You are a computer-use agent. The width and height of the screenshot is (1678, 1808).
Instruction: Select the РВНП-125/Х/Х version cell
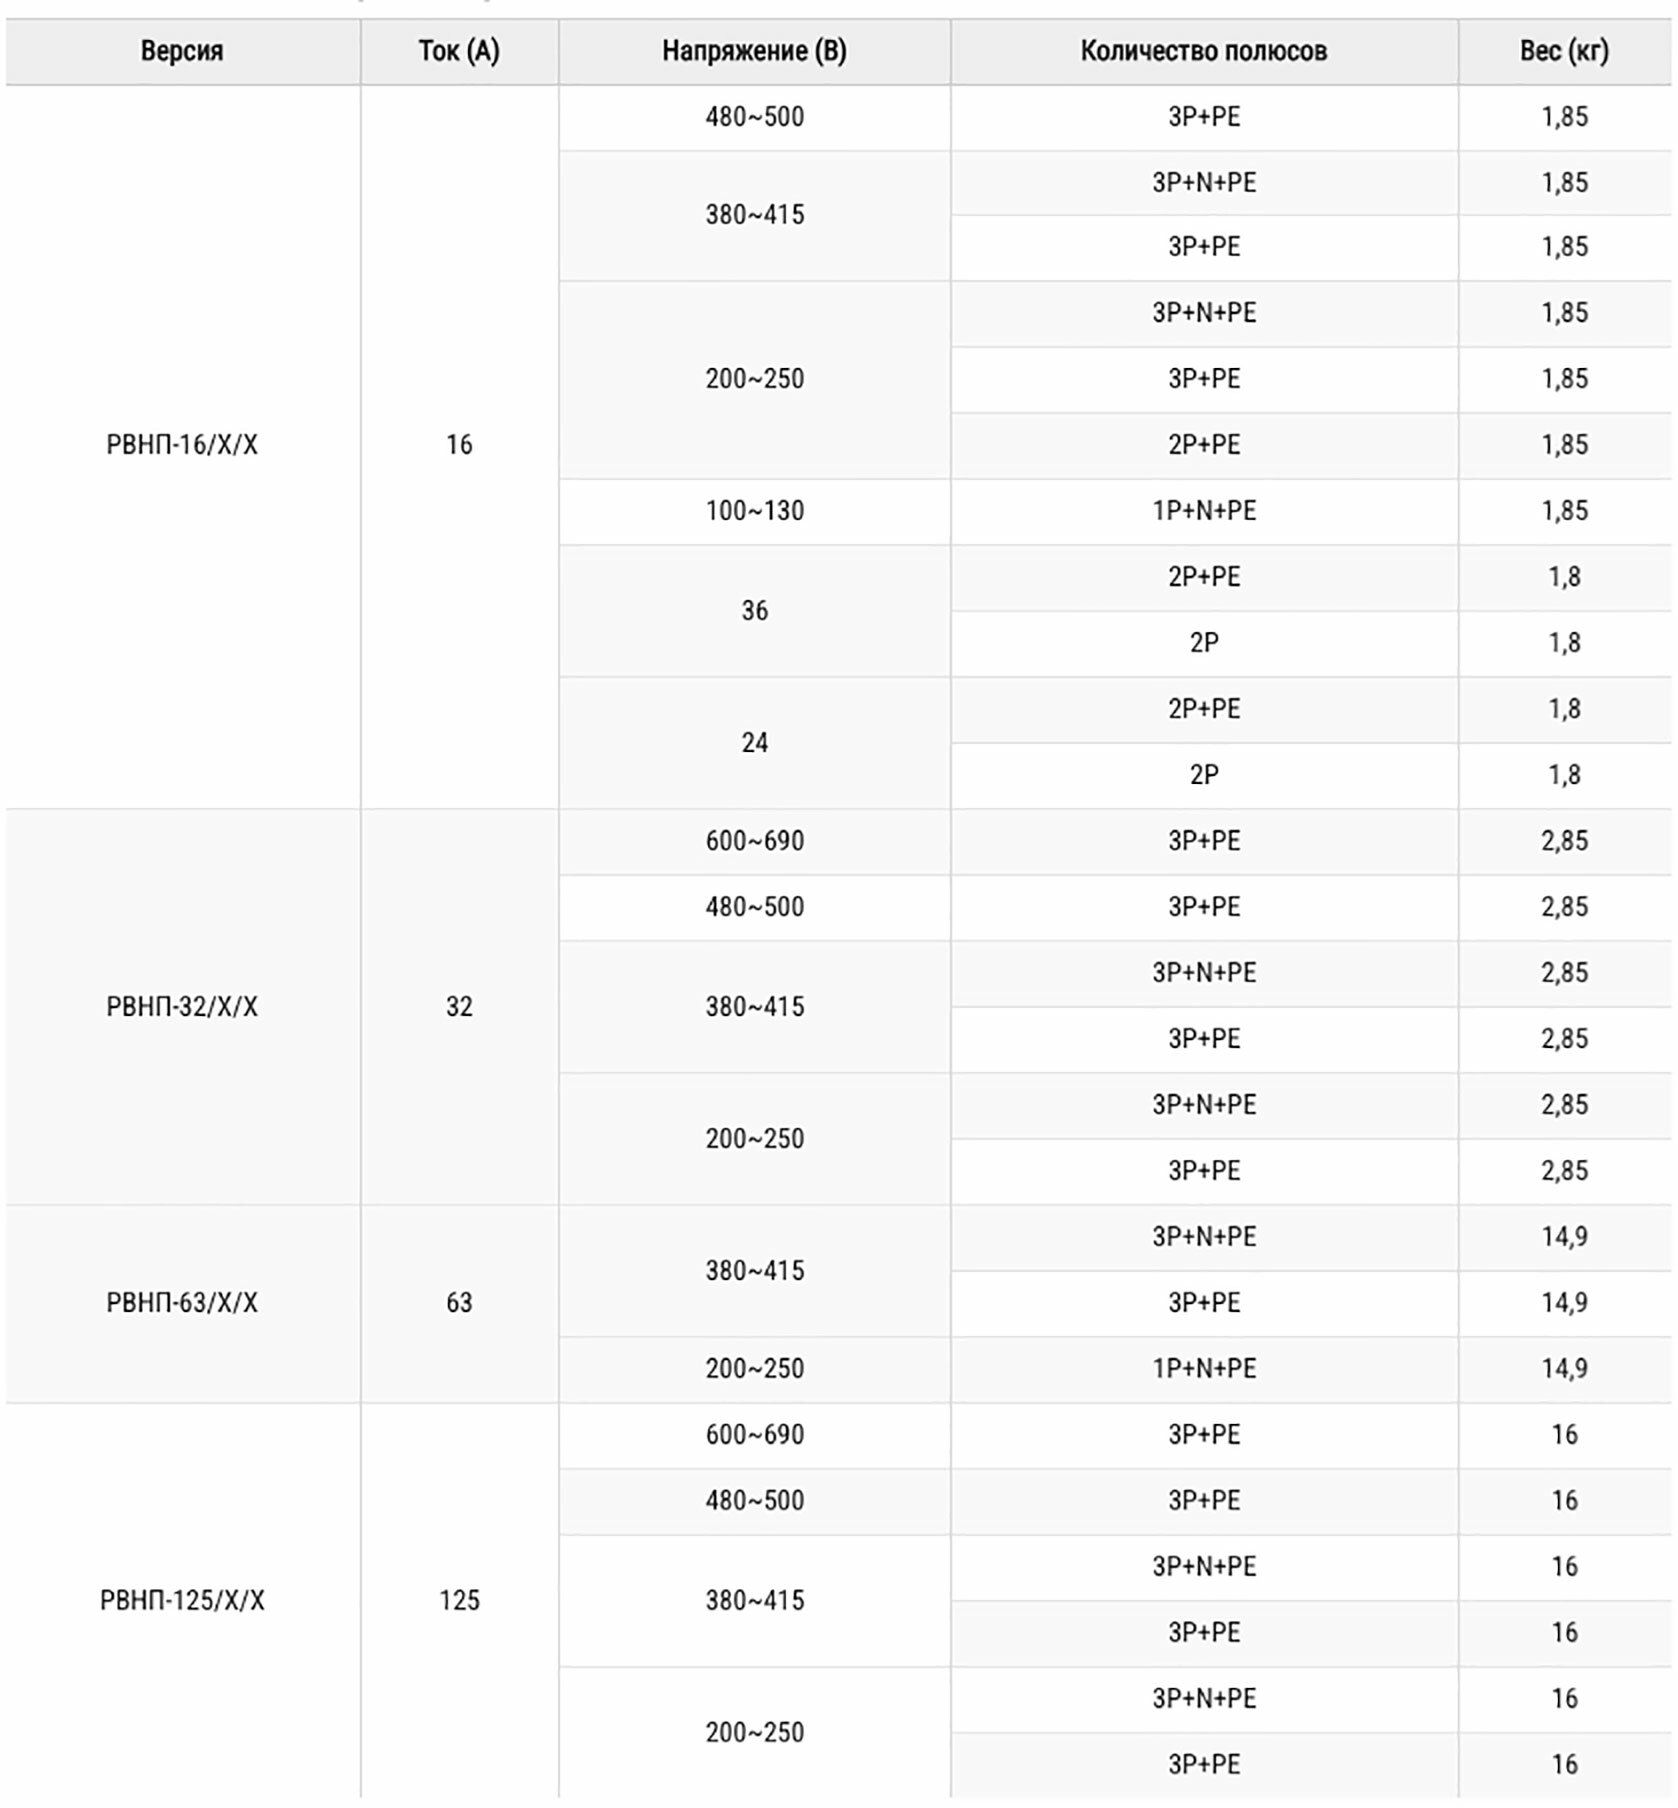tap(182, 1601)
